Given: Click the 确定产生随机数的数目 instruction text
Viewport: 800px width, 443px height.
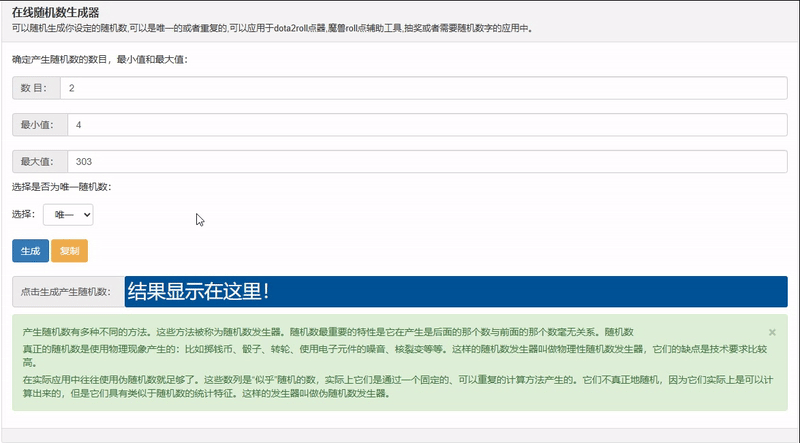Looking at the screenshot, I should (99, 59).
